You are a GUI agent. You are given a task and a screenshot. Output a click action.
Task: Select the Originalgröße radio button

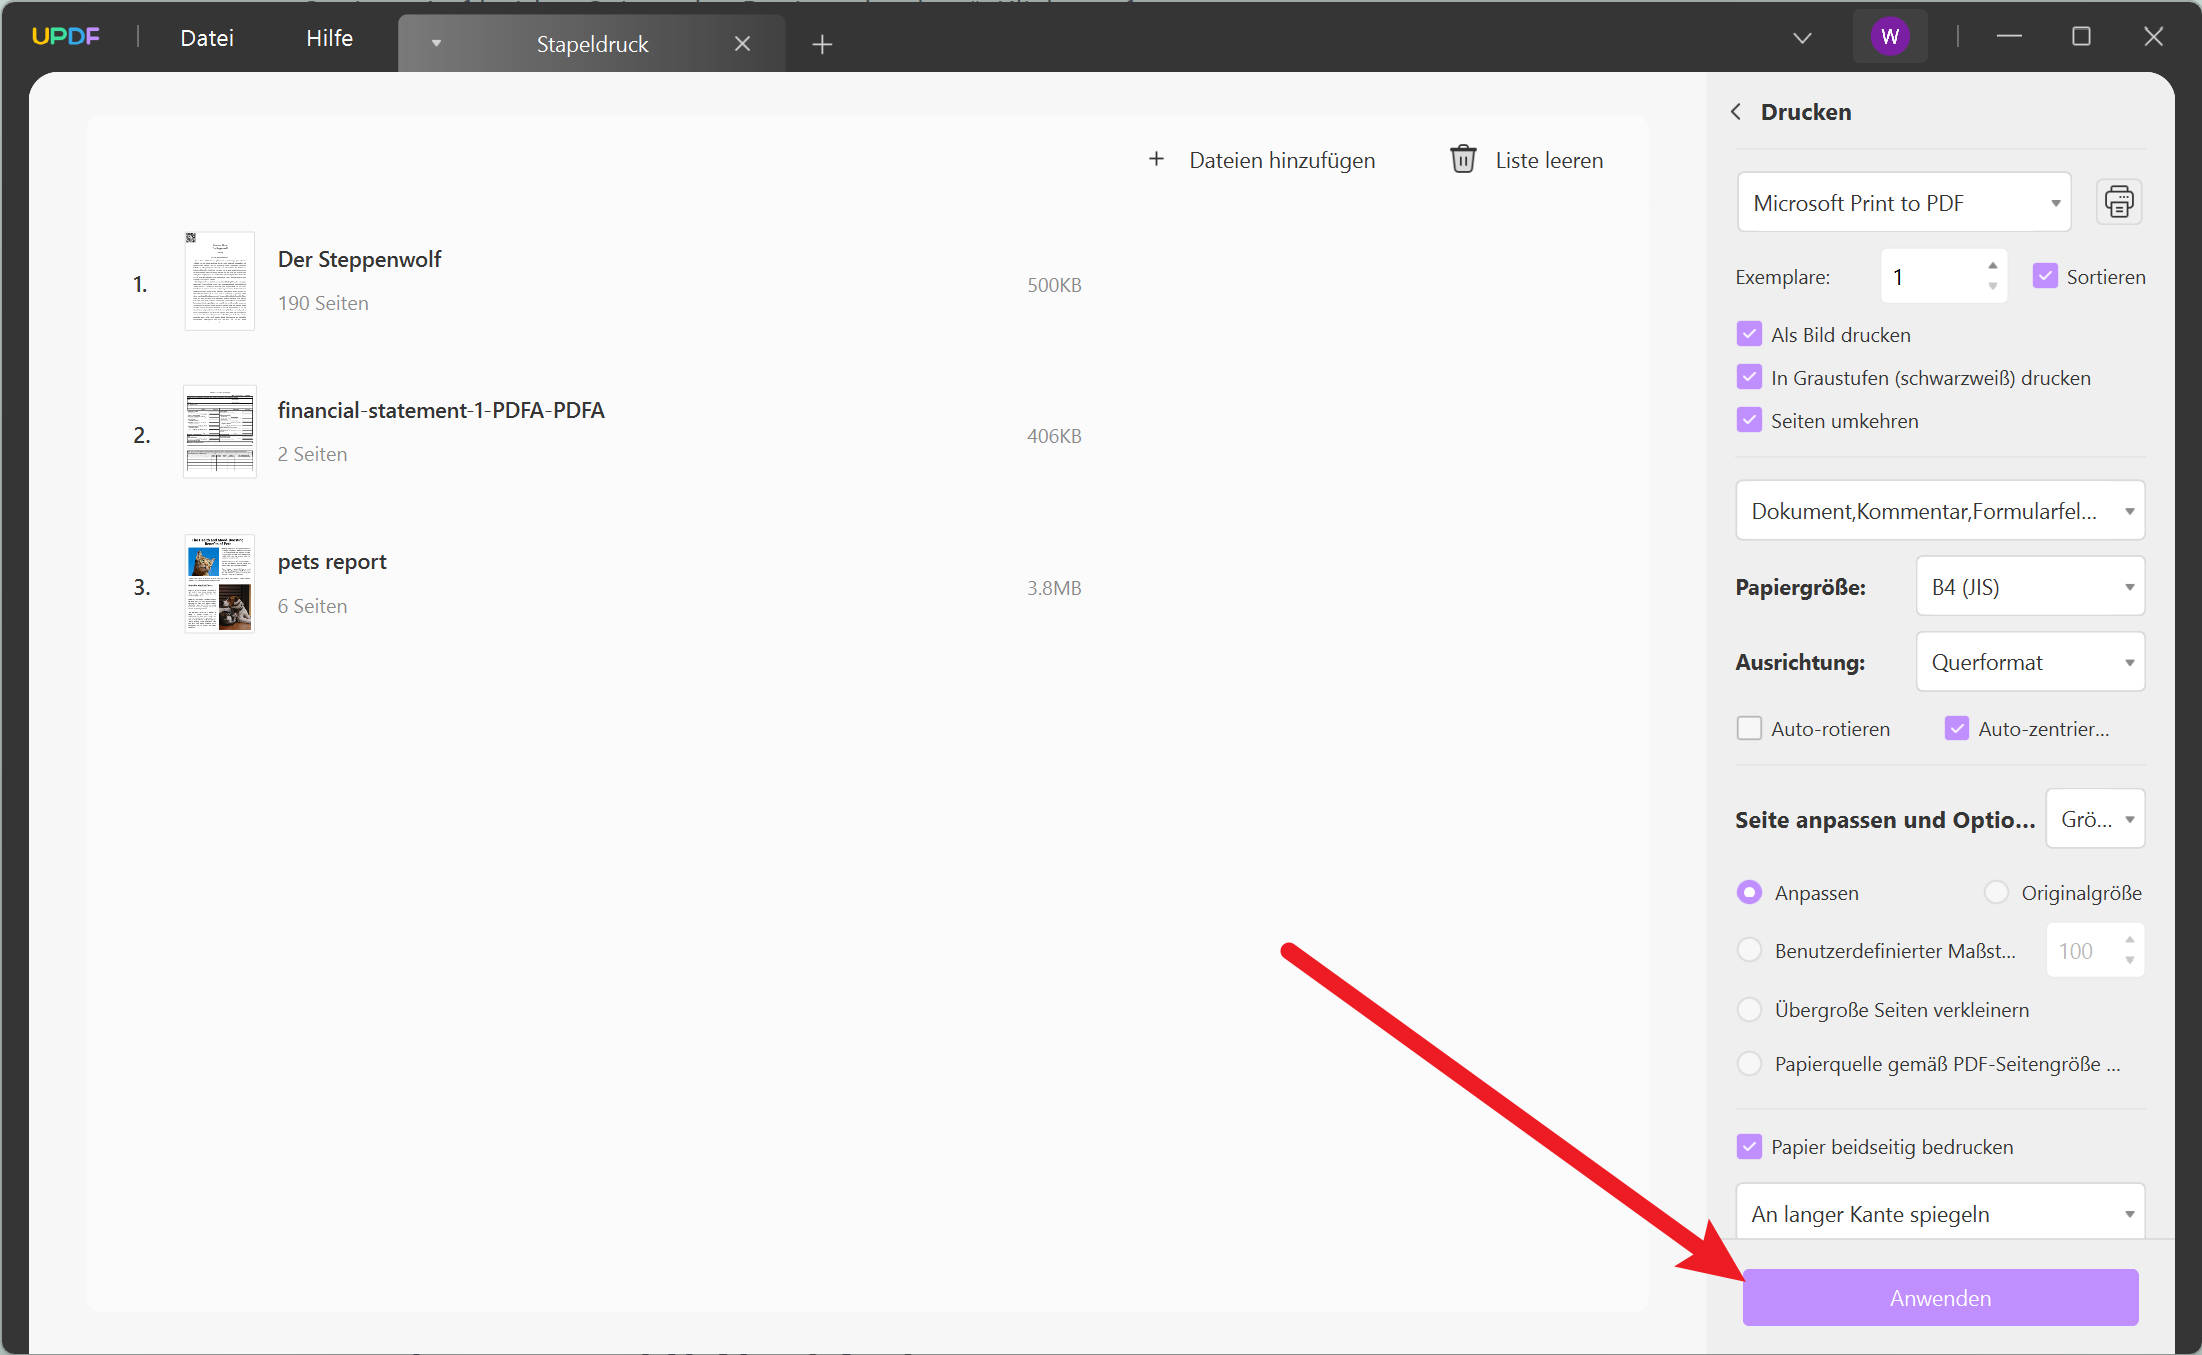pos(1996,892)
